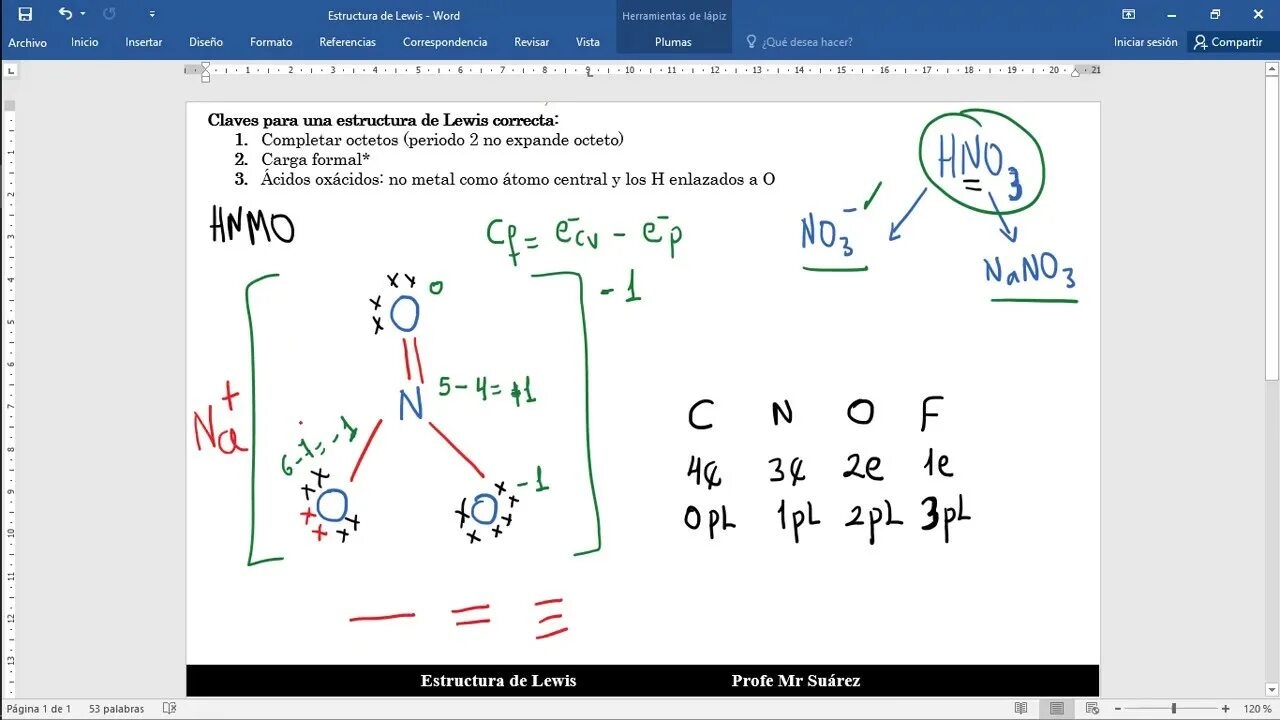Open the Archivo menu
Viewport: 1280px width, 720px height.
click(28, 42)
